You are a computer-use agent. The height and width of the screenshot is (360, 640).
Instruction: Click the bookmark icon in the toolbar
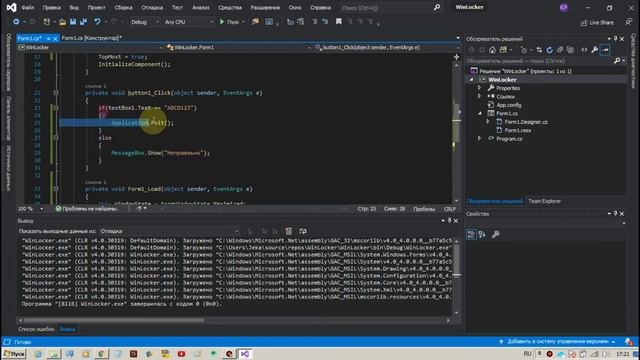339,22
